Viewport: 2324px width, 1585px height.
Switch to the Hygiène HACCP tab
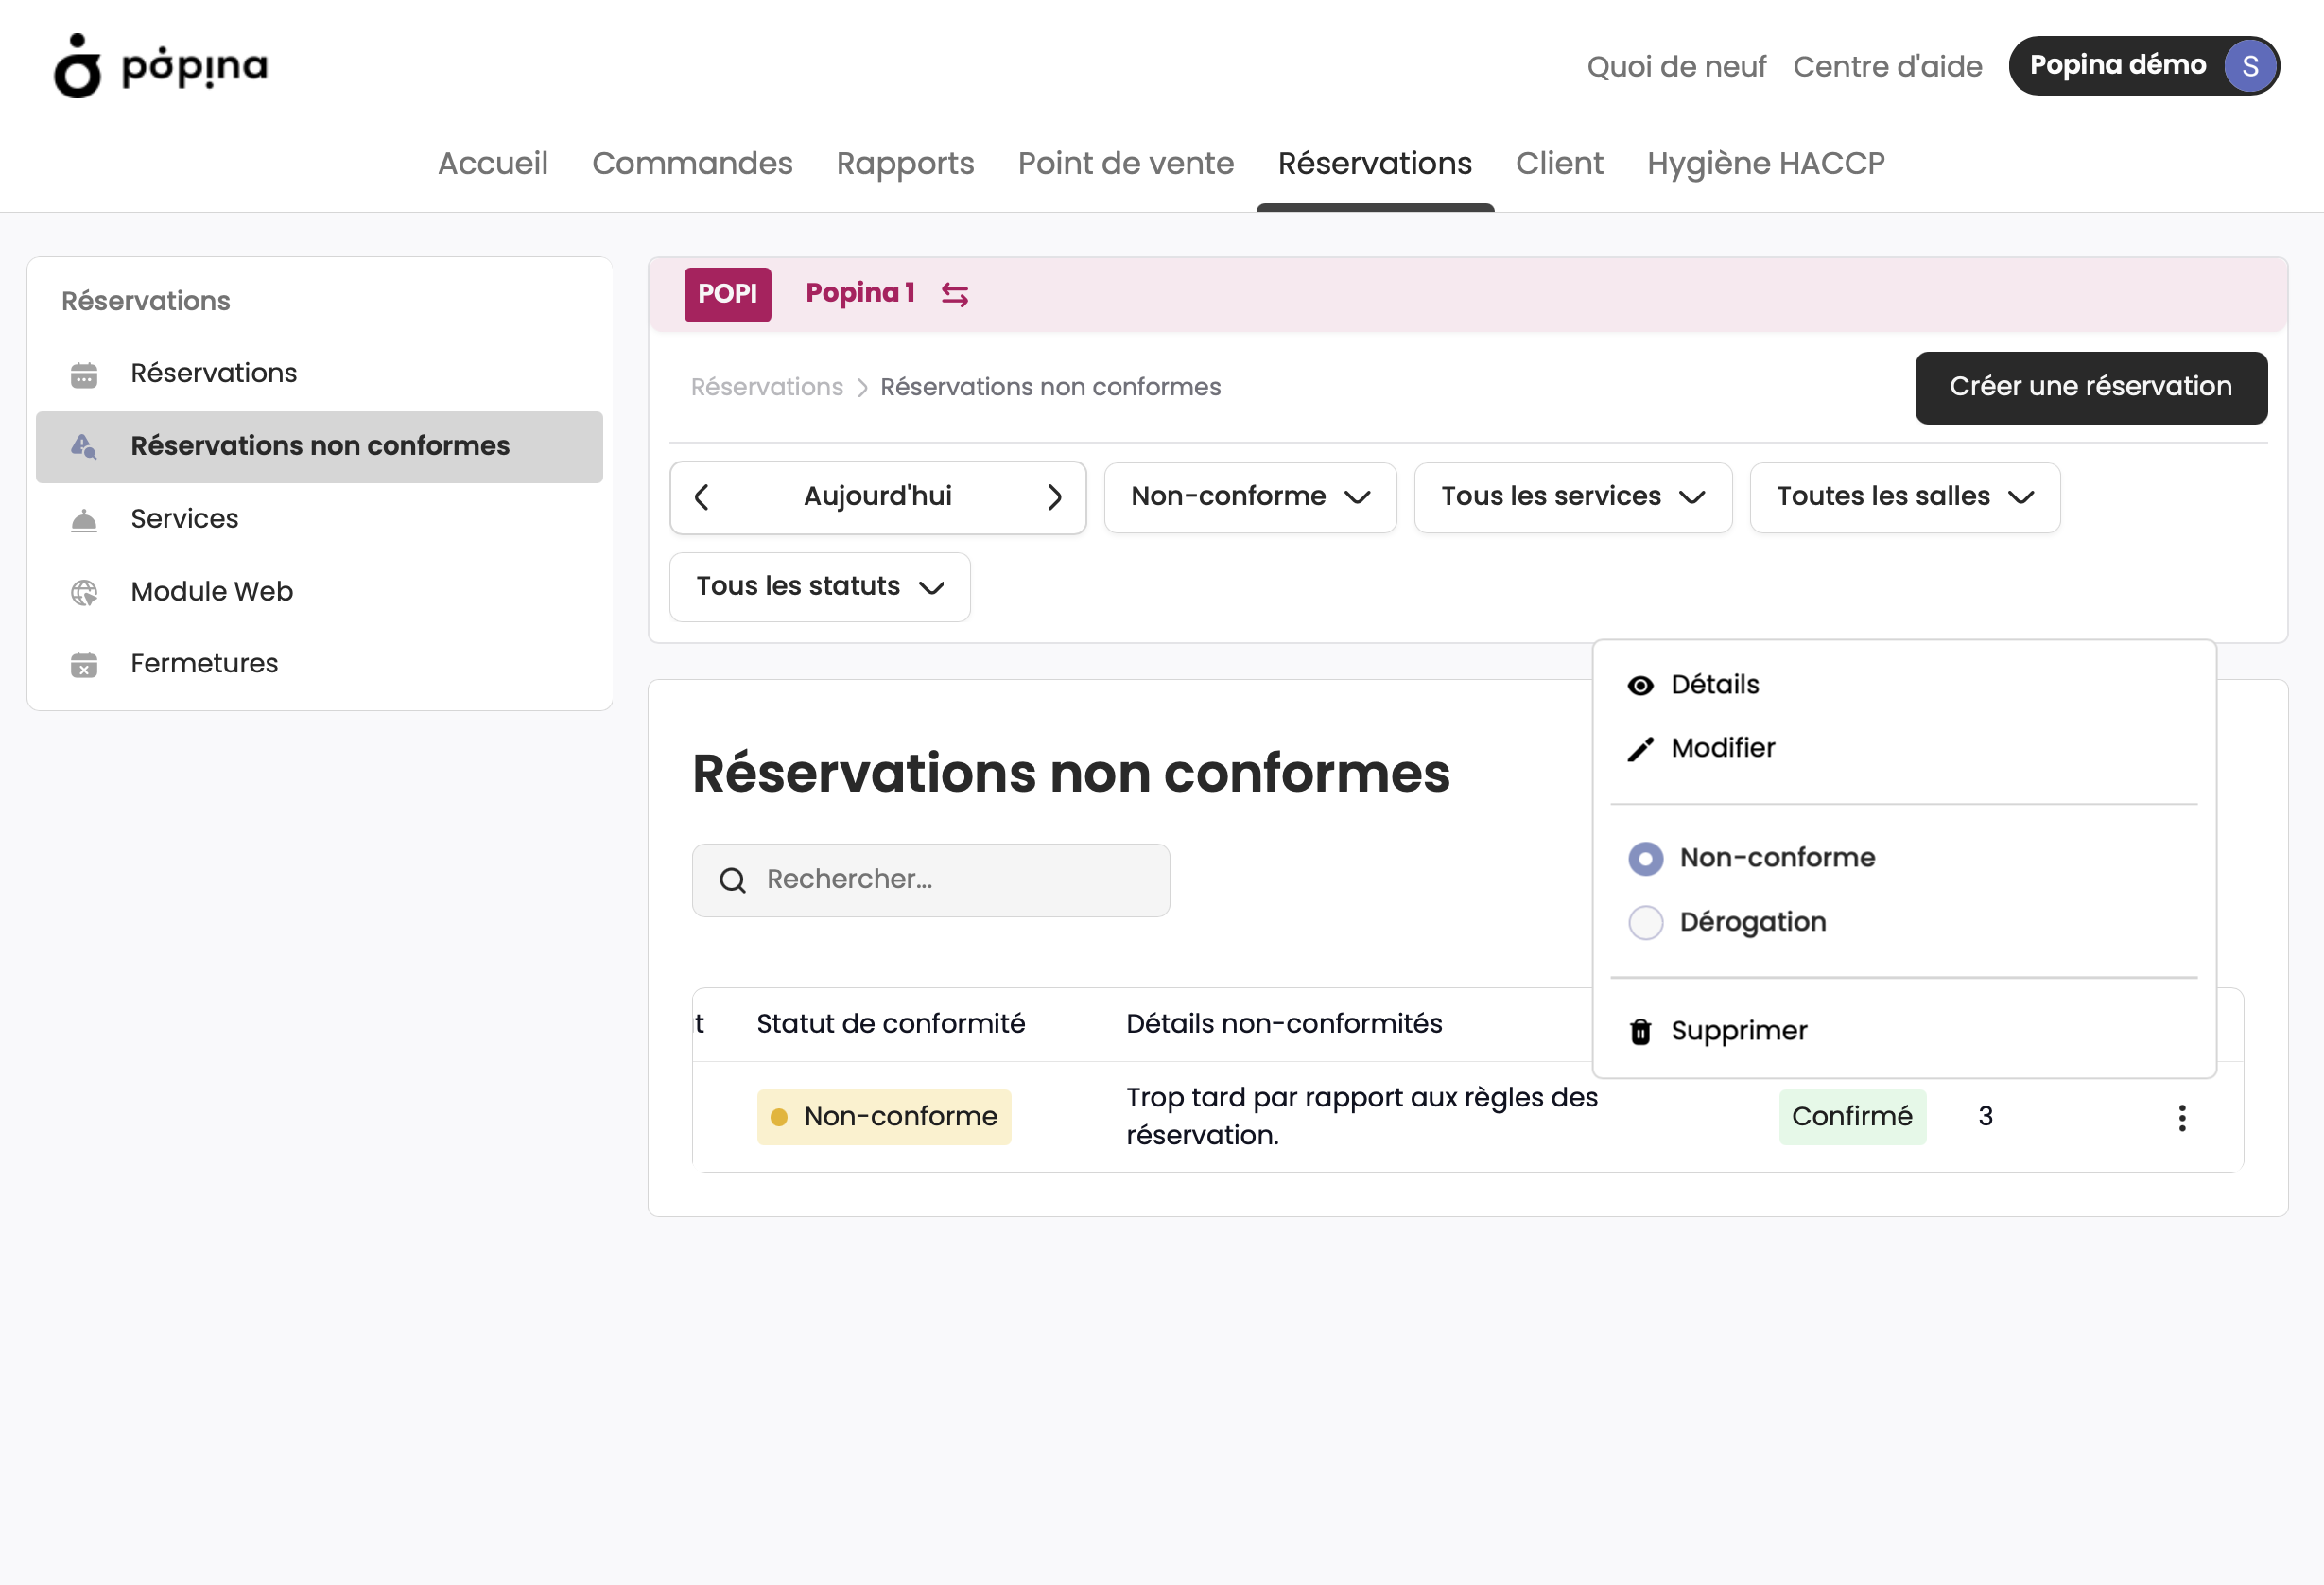coord(1765,163)
